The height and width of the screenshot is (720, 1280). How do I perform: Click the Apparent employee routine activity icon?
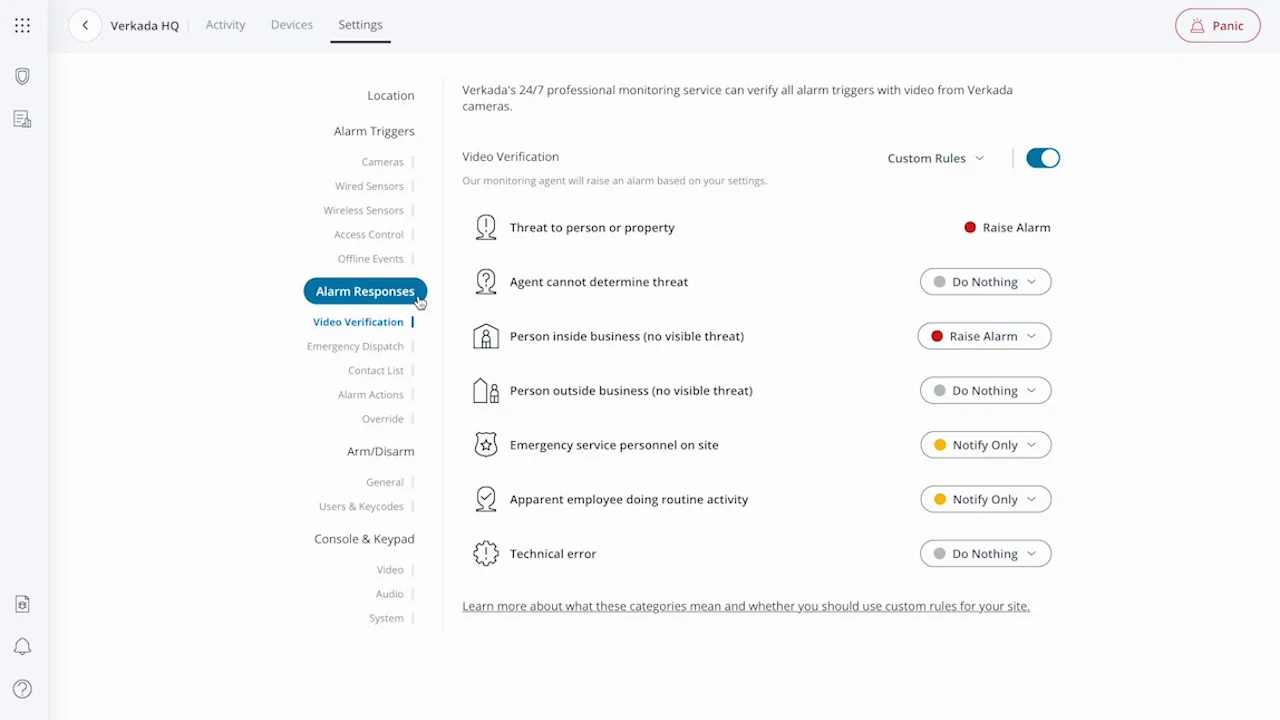(x=486, y=499)
